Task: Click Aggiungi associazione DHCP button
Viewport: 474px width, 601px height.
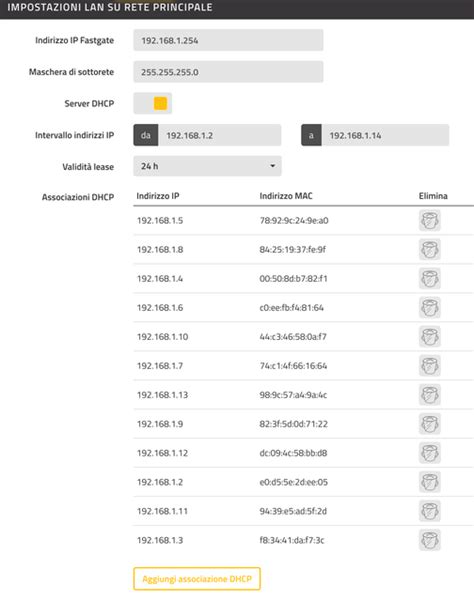Action: pyautogui.click(x=197, y=579)
